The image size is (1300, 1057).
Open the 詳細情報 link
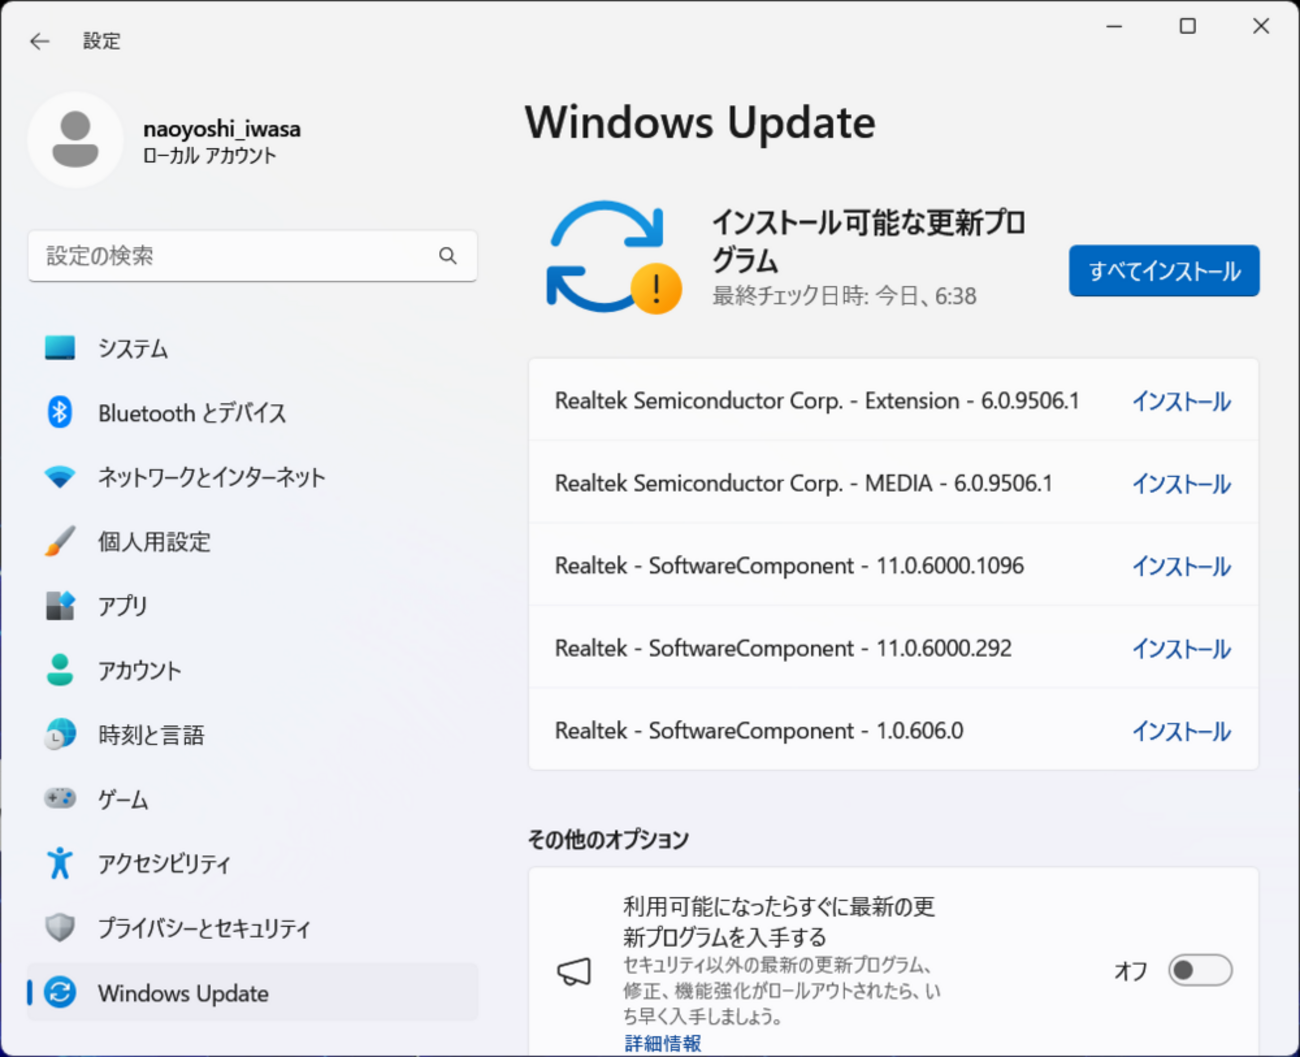(662, 1043)
